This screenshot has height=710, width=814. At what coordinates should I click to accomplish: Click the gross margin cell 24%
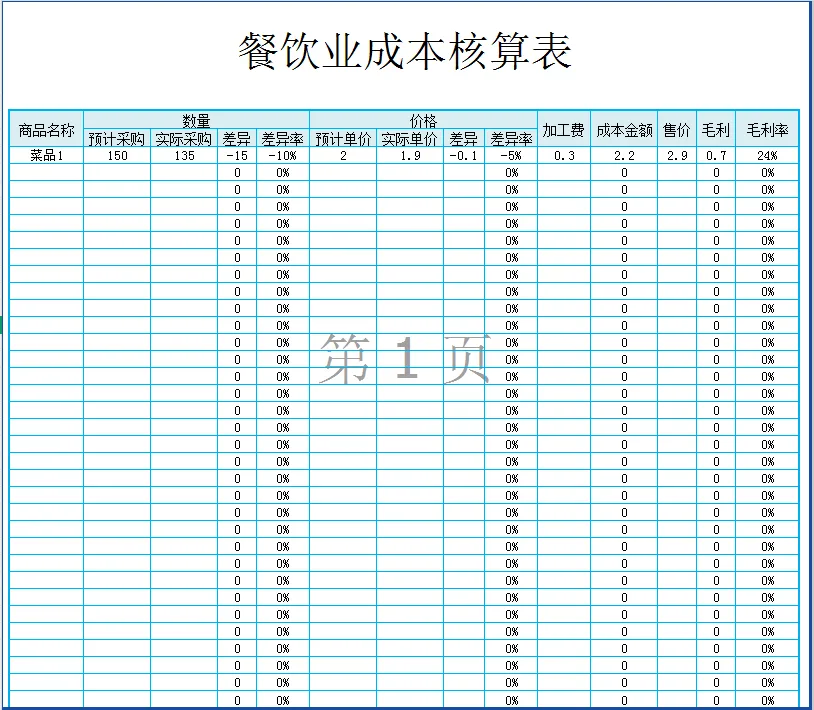(x=767, y=155)
